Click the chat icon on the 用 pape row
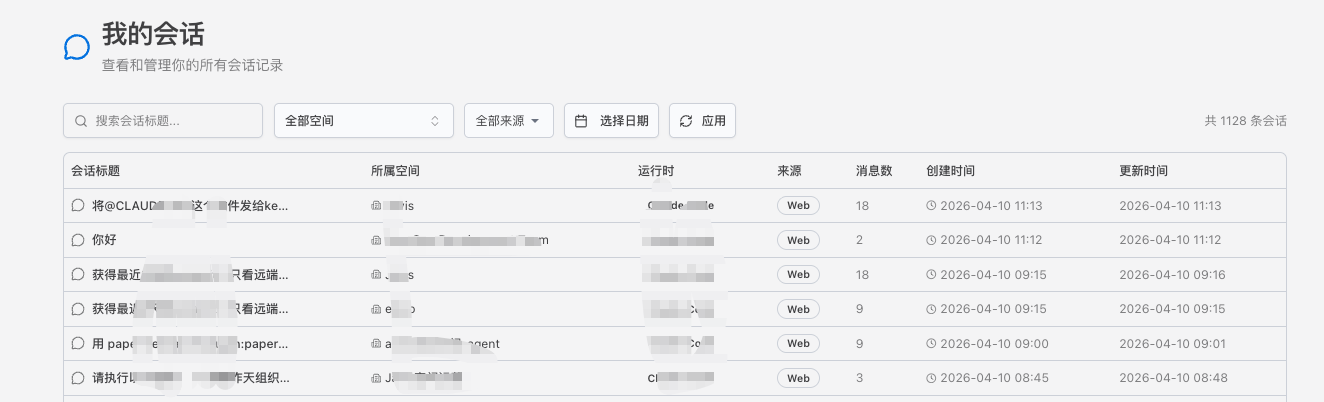 78,344
